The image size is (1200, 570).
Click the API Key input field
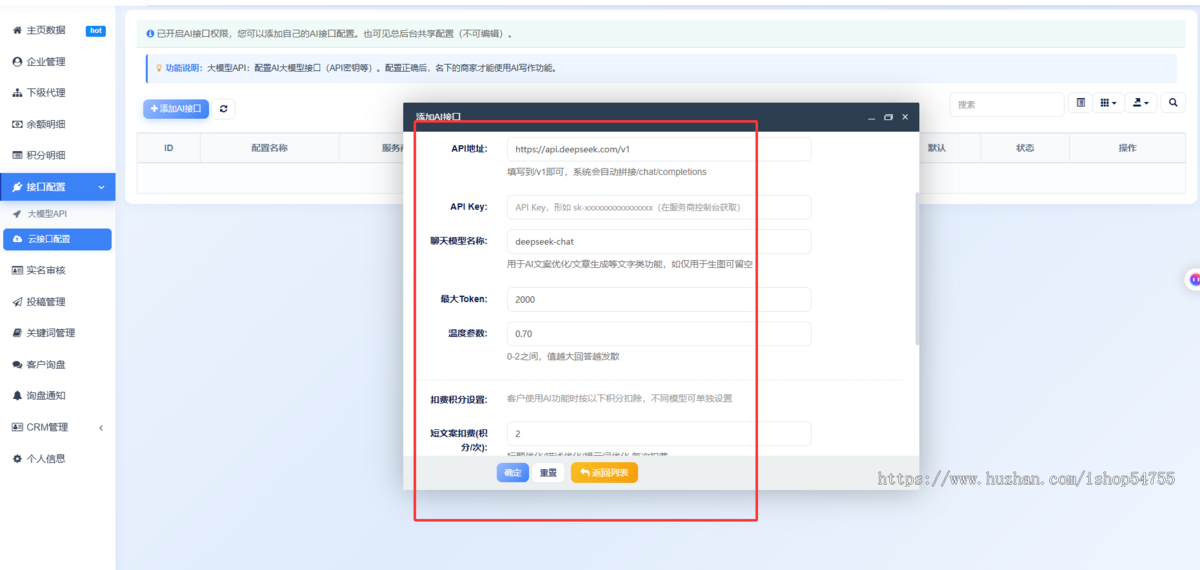pyautogui.click(x=659, y=207)
